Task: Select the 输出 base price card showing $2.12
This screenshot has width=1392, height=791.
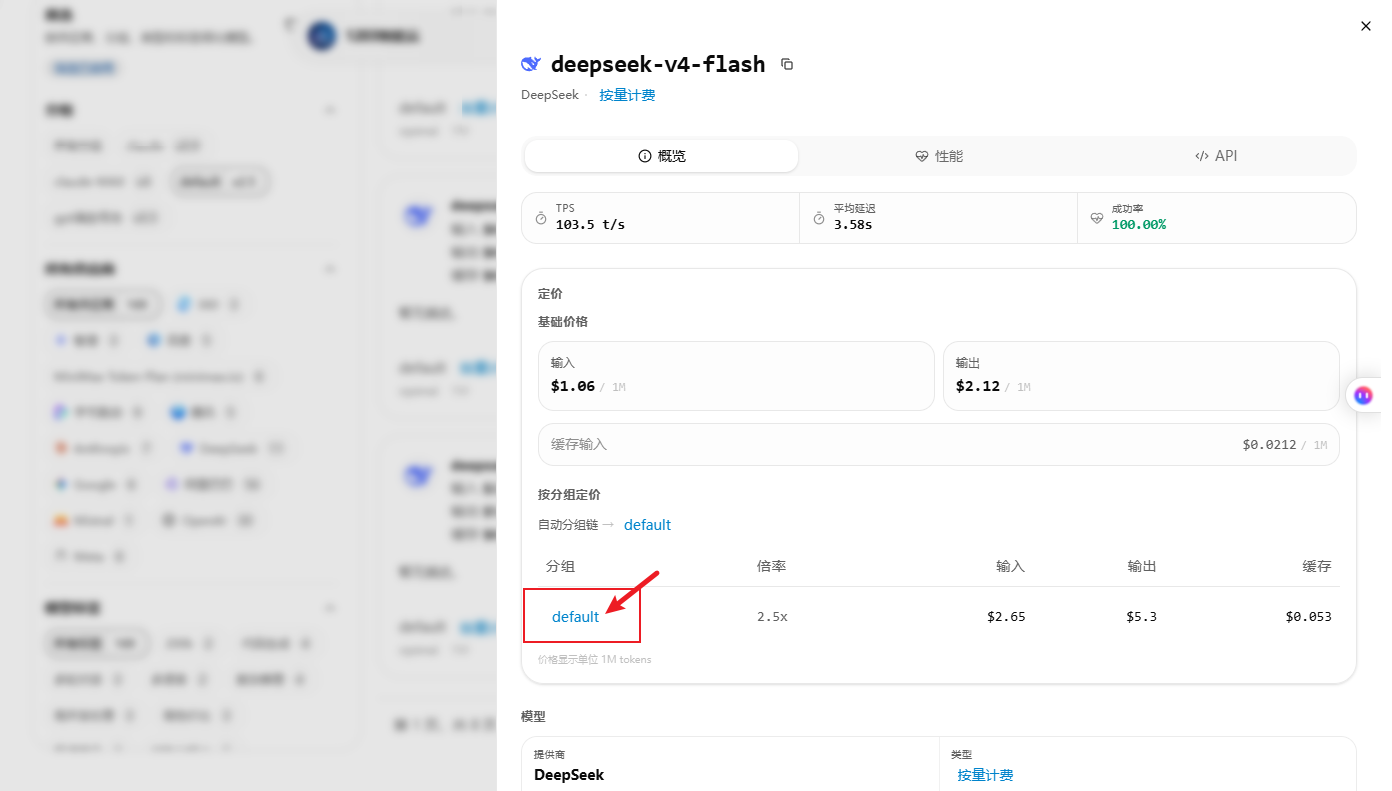Action: [1141, 375]
